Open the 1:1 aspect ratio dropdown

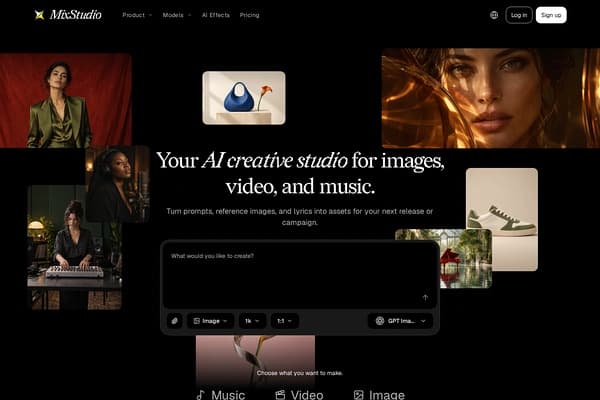(285, 321)
